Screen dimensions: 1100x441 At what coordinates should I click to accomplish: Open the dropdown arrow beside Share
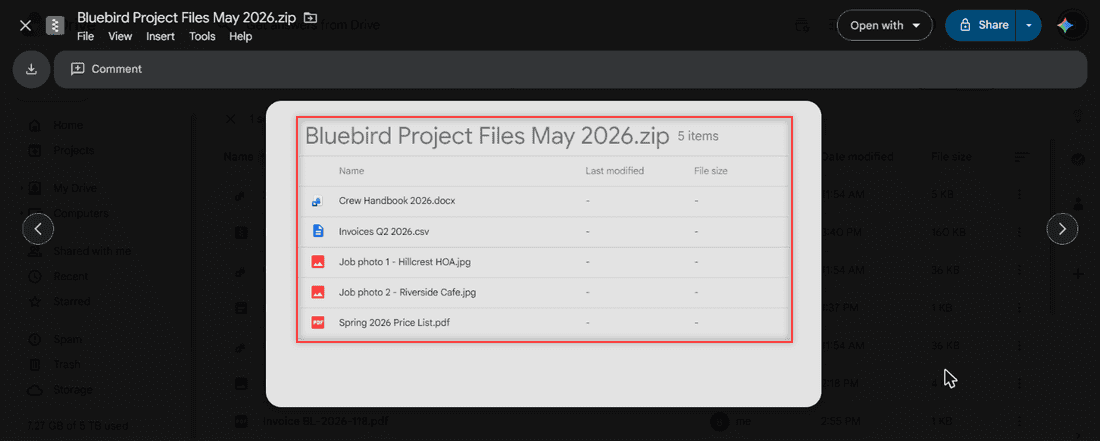coord(1028,25)
